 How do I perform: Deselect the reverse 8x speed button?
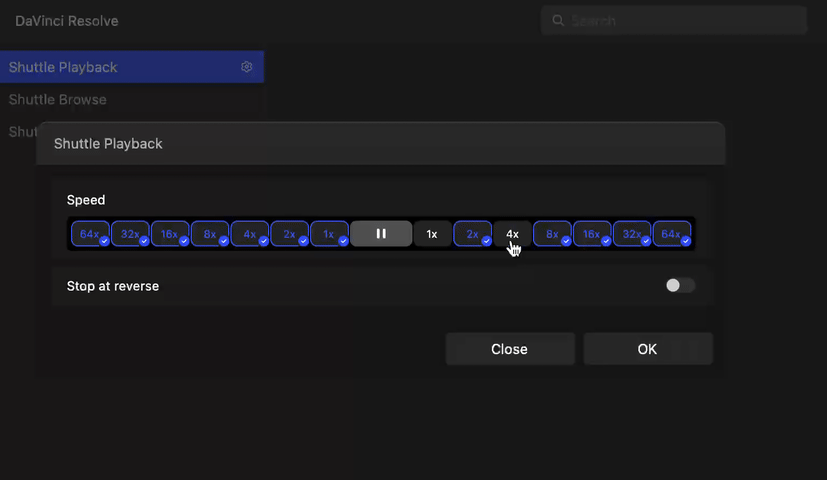210,234
